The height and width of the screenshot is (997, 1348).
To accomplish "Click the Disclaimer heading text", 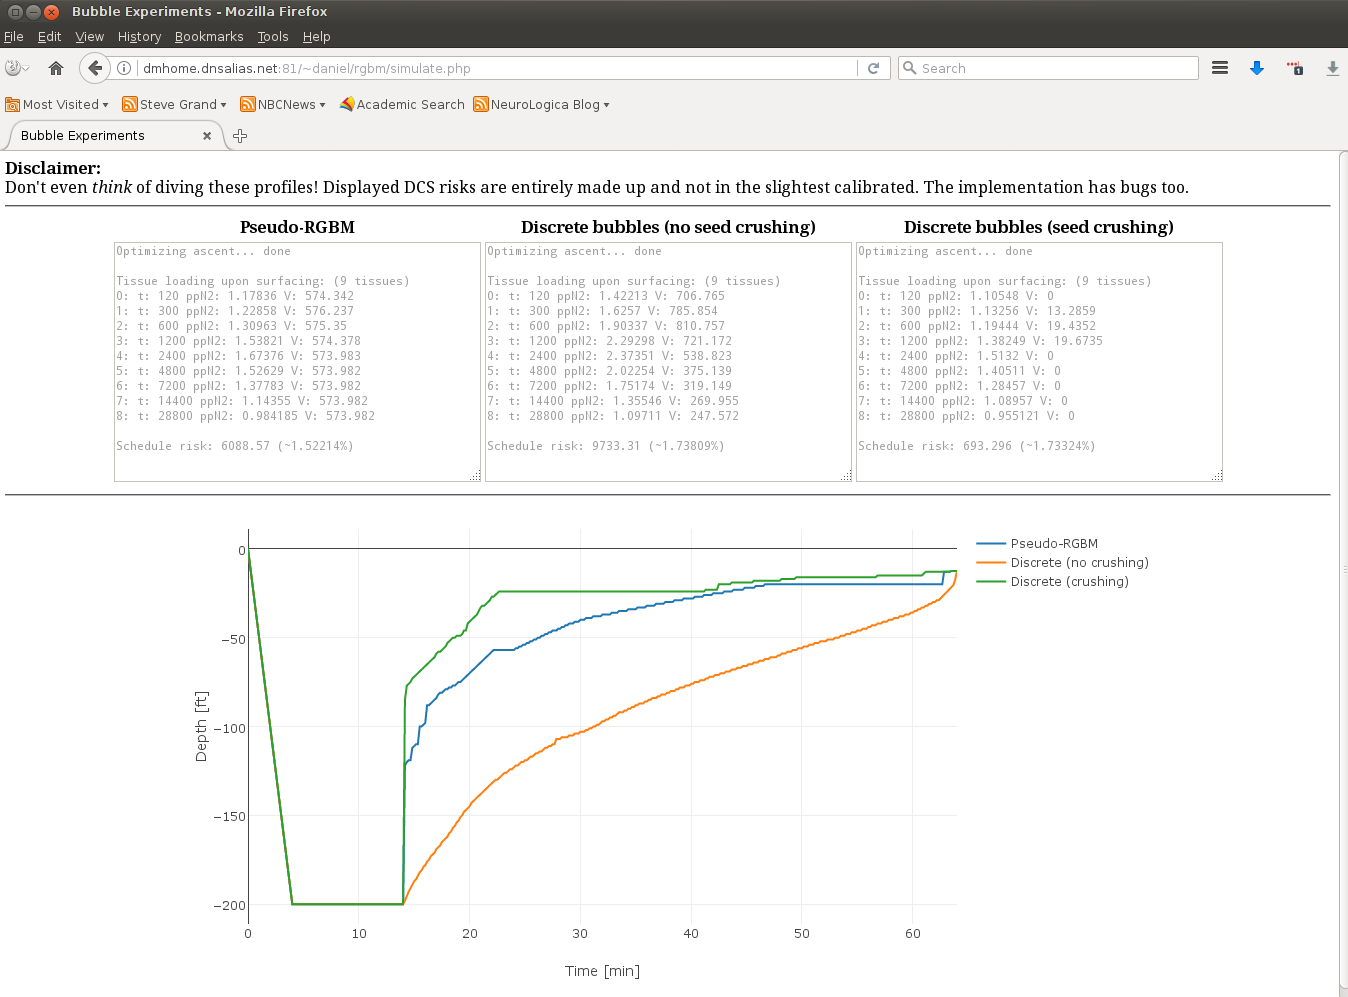I will pyautogui.click(x=53, y=168).
